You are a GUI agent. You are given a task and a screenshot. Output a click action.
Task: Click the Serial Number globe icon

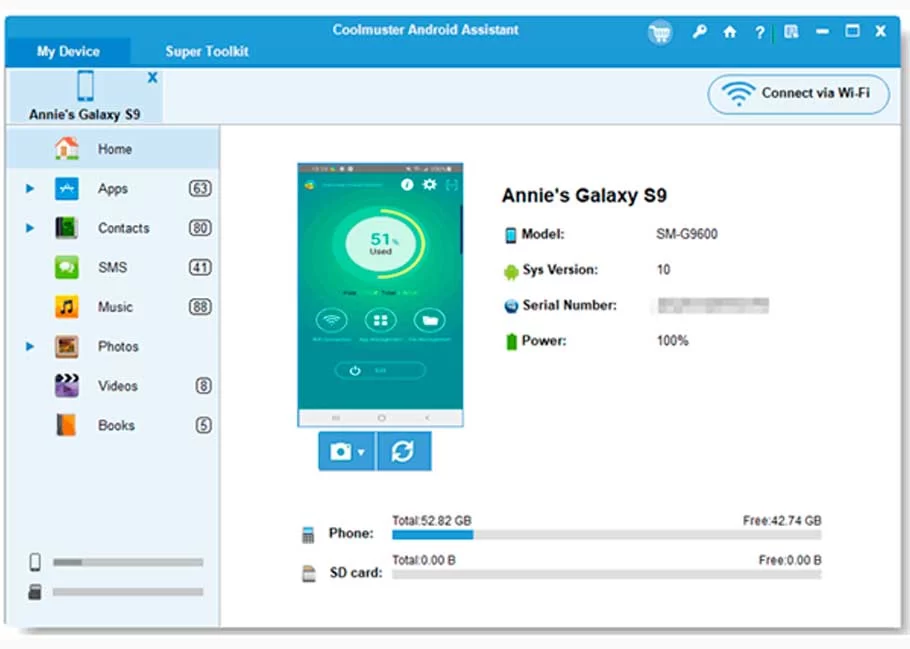(x=511, y=306)
